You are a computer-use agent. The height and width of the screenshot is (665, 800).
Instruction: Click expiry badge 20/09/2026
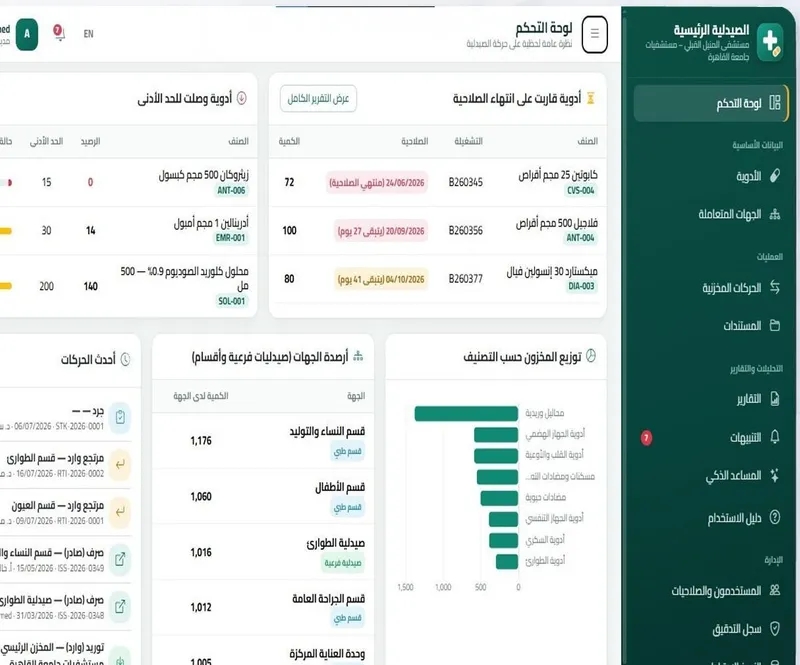(x=381, y=231)
